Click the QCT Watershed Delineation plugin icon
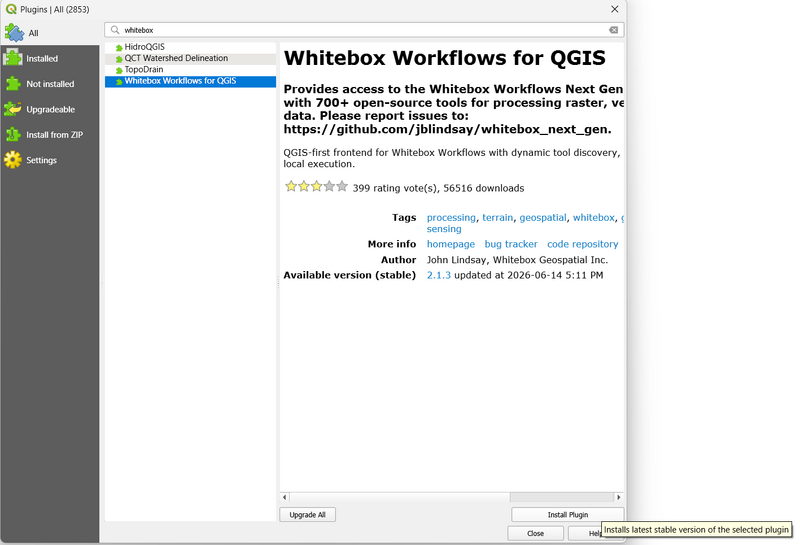Screen dimensions: 800x545 119,59
